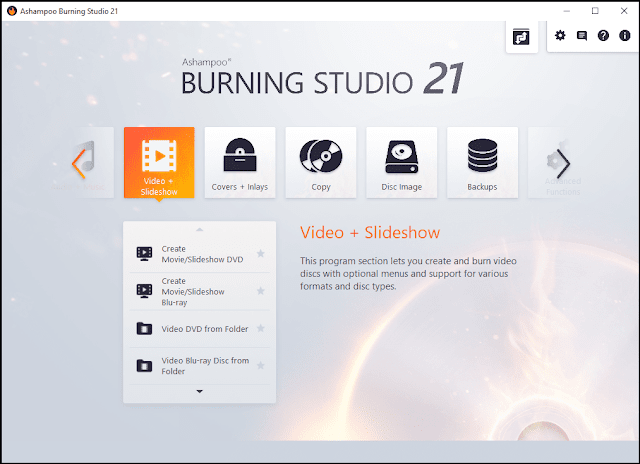
Task: Click the Ashampoo flame icon in the title bar
Action: [12, 11]
